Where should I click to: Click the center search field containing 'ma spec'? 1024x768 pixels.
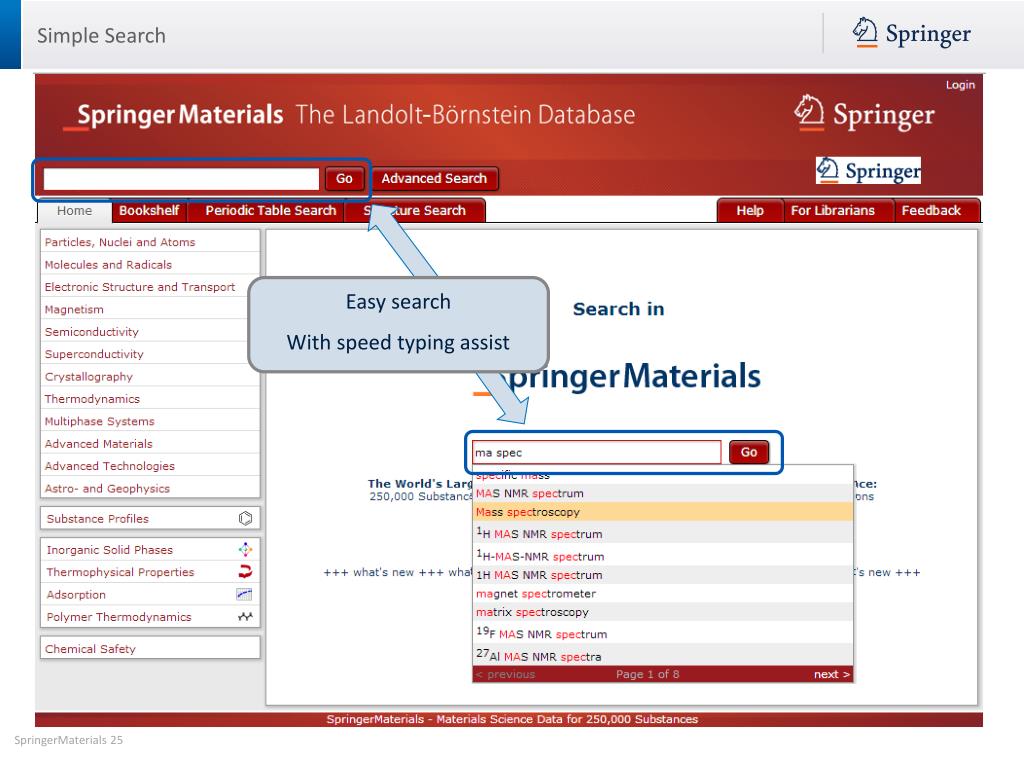point(596,453)
